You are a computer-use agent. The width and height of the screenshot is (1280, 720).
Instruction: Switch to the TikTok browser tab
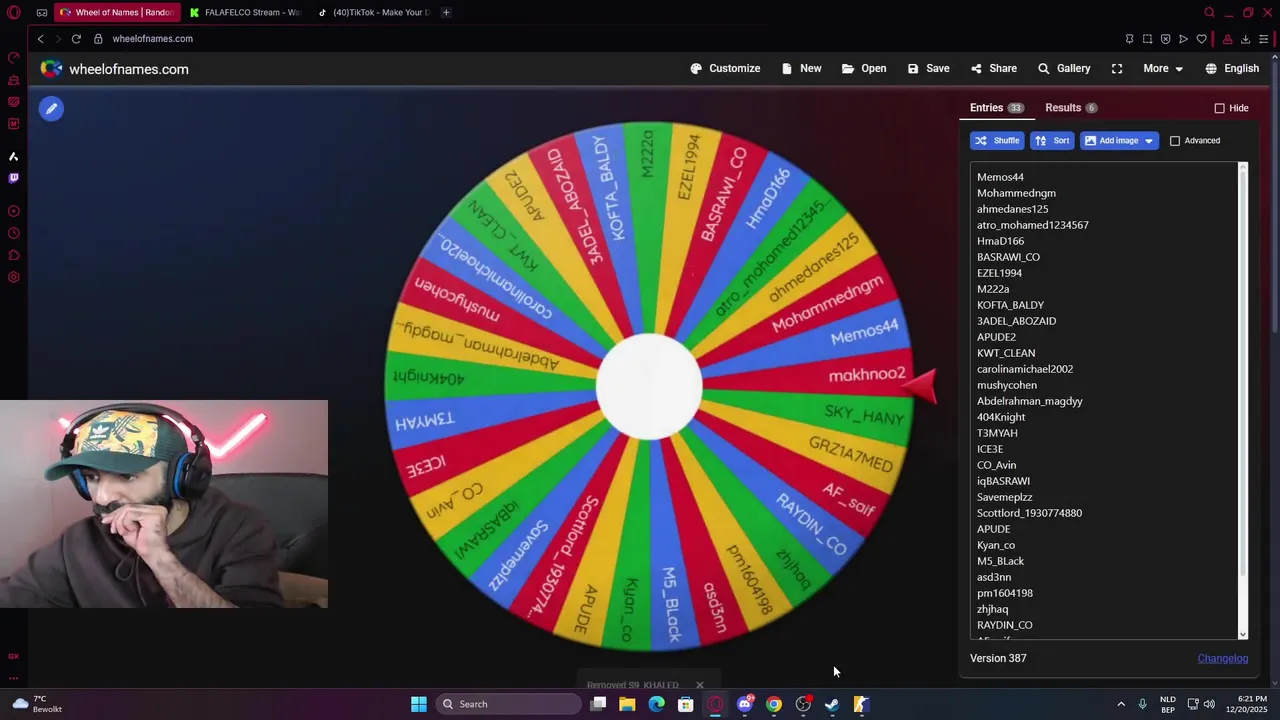(374, 12)
